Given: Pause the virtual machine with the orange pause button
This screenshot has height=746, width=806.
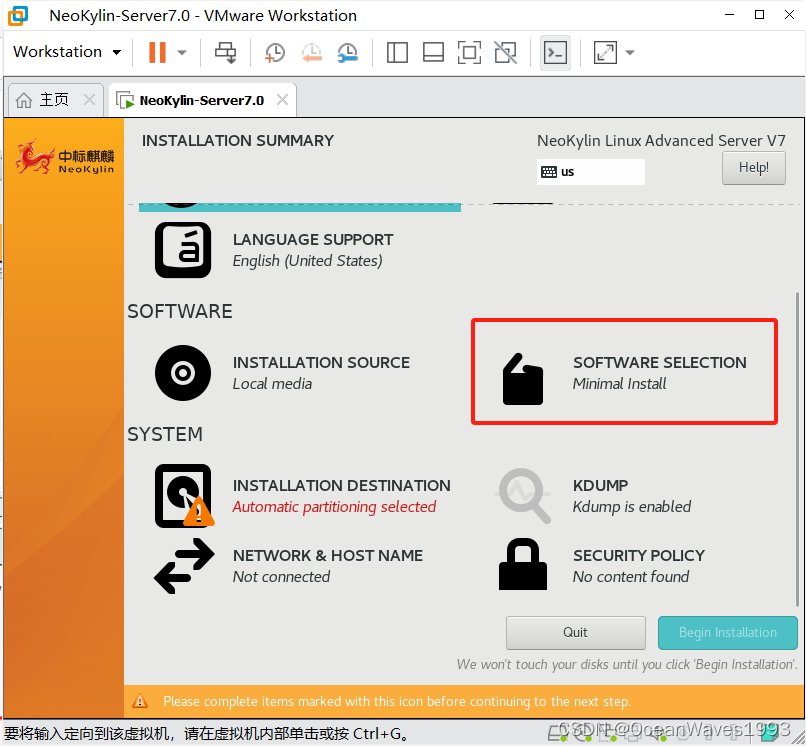Looking at the screenshot, I should click(x=157, y=52).
